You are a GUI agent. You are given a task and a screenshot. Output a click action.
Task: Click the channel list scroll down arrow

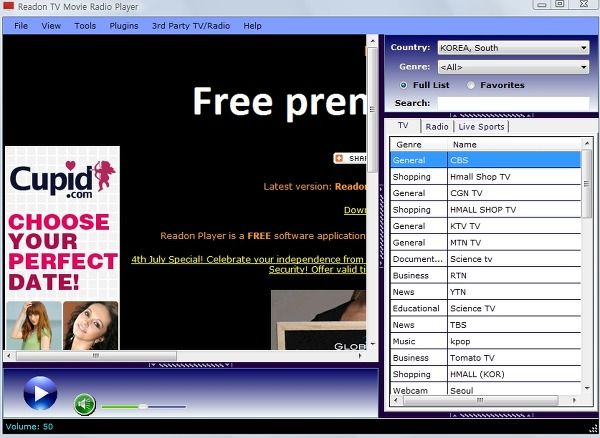click(587, 388)
